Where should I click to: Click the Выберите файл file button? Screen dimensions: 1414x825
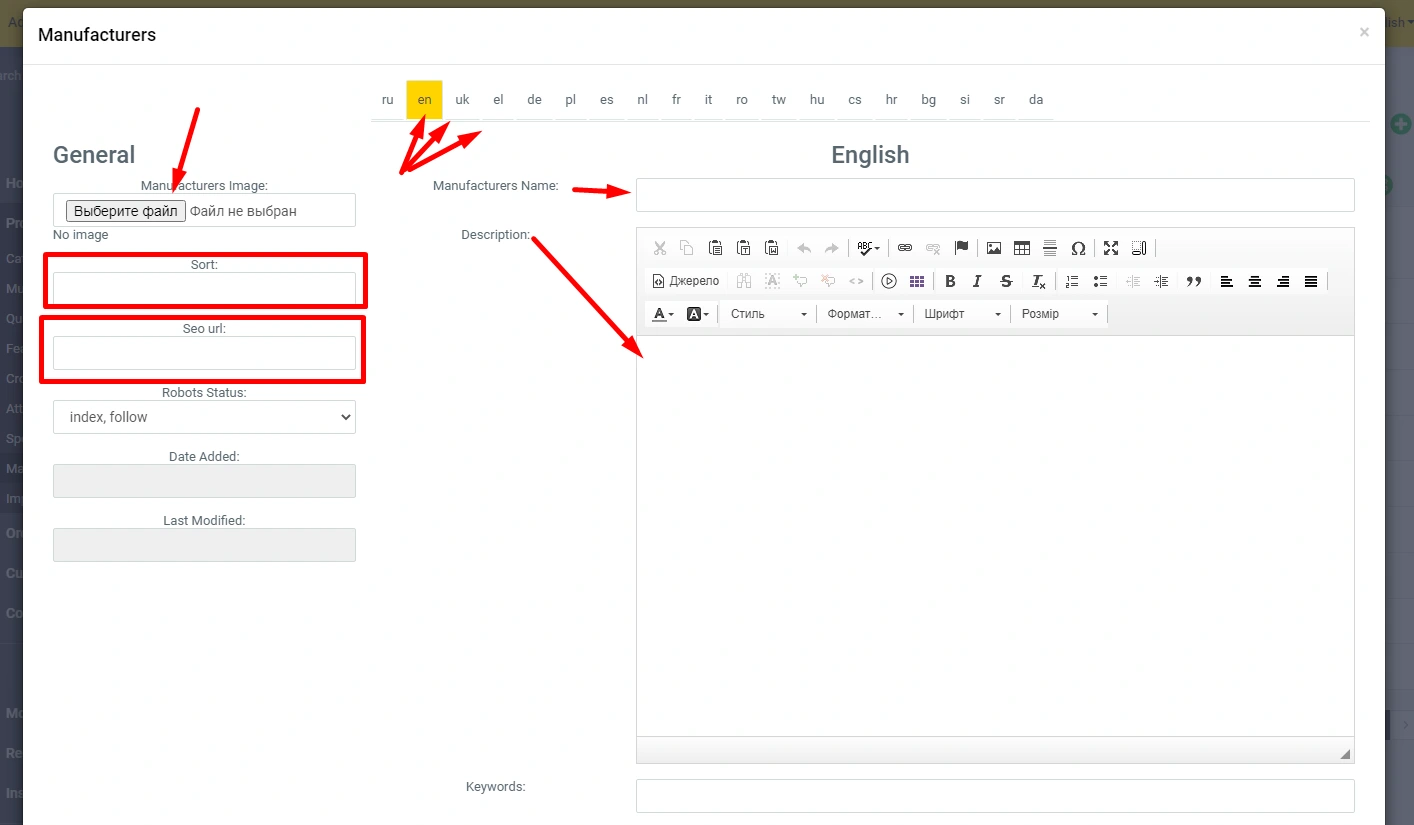pyautogui.click(x=126, y=211)
